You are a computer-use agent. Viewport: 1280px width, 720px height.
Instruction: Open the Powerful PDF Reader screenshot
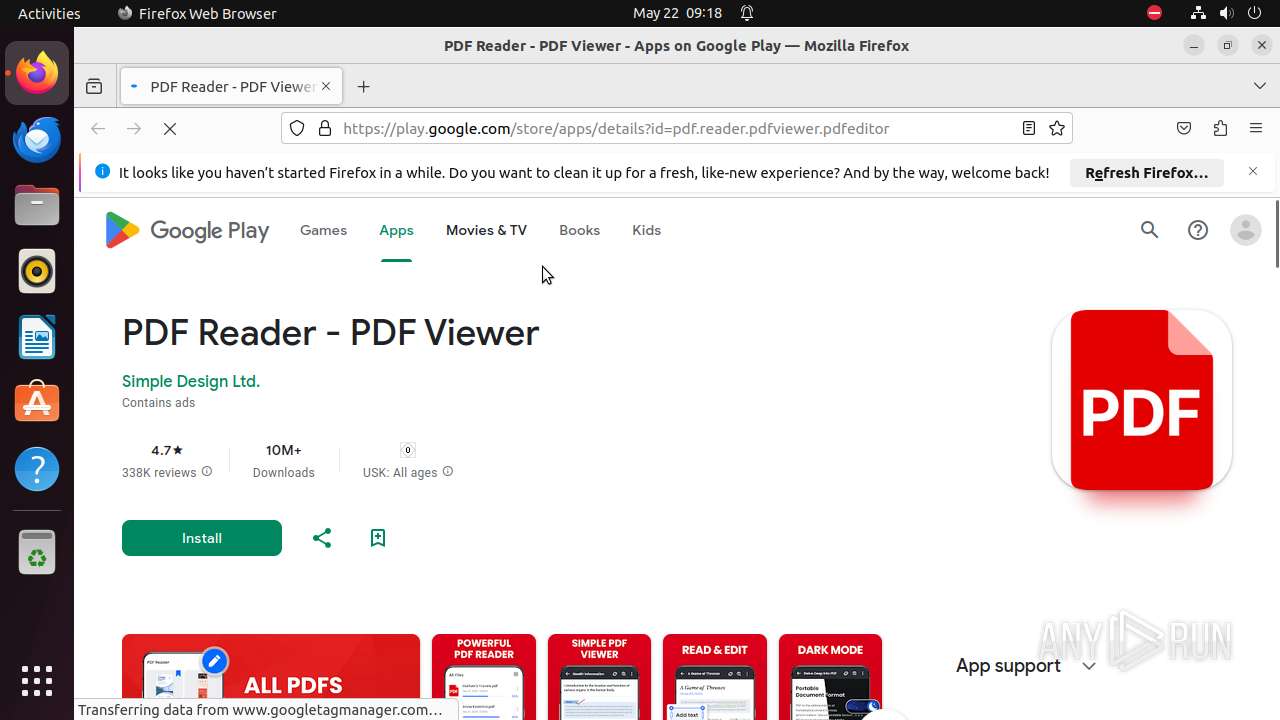[x=484, y=677]
